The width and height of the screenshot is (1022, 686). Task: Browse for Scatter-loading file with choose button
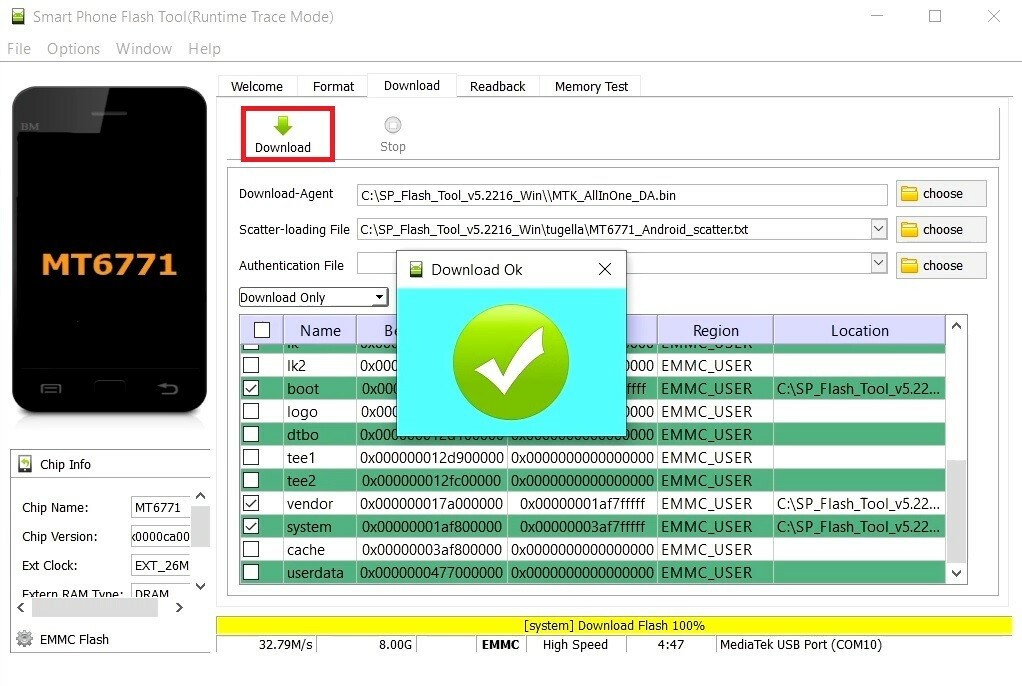coord(941,230)
